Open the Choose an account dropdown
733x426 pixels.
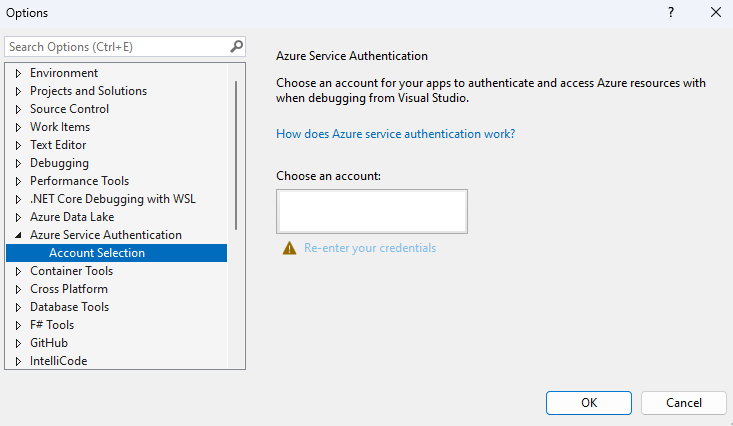pyautogui.click(x=371, y=212)
